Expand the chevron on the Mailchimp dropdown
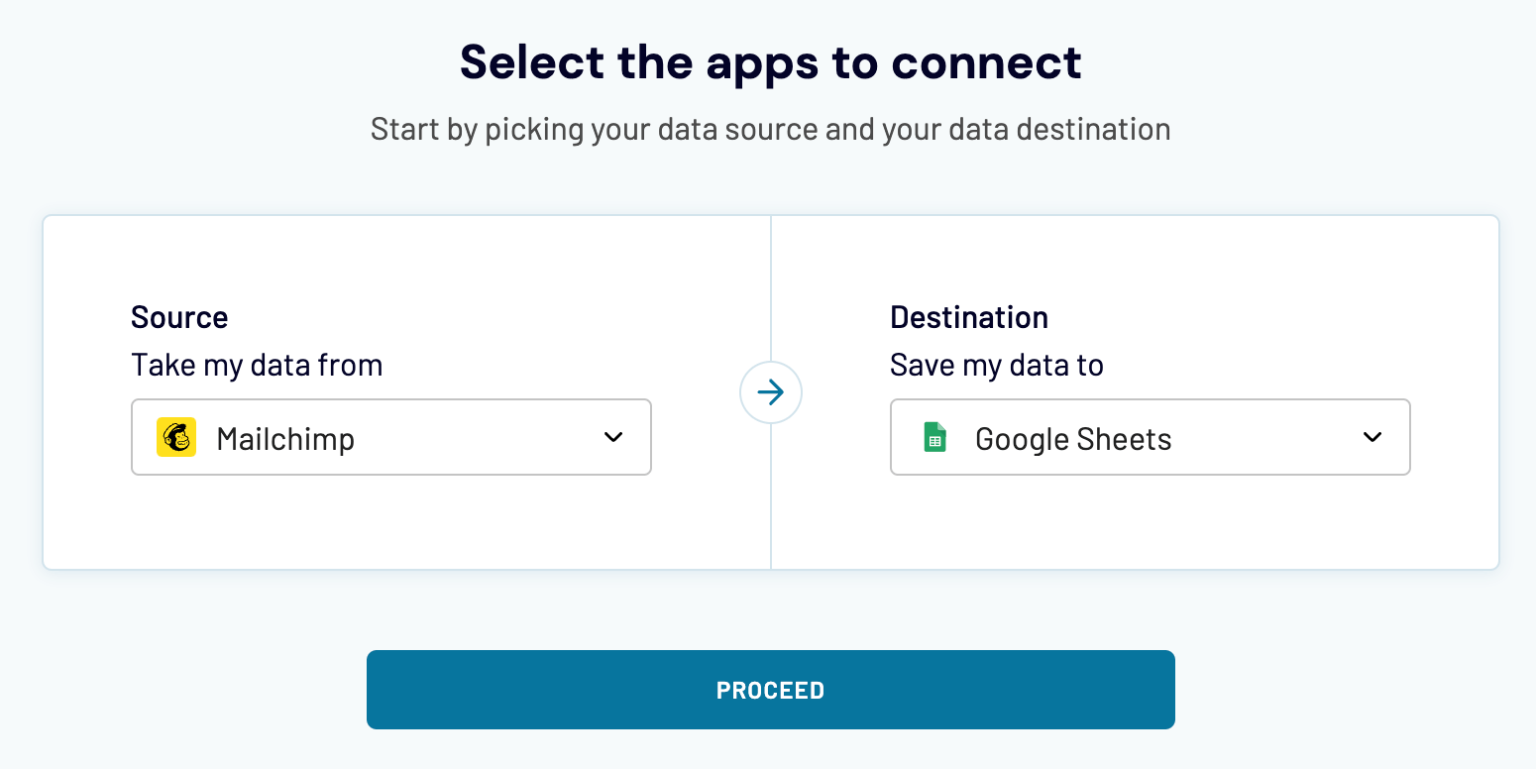Screen dimensions: 1536x769 (x=614, y=437)
